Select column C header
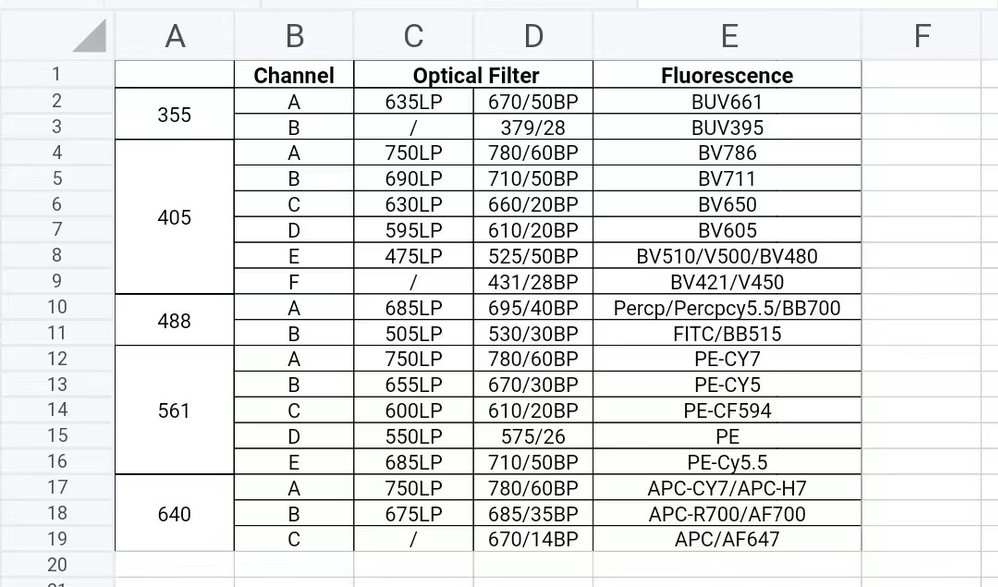 pyautogui.click(x=413, y=36)
